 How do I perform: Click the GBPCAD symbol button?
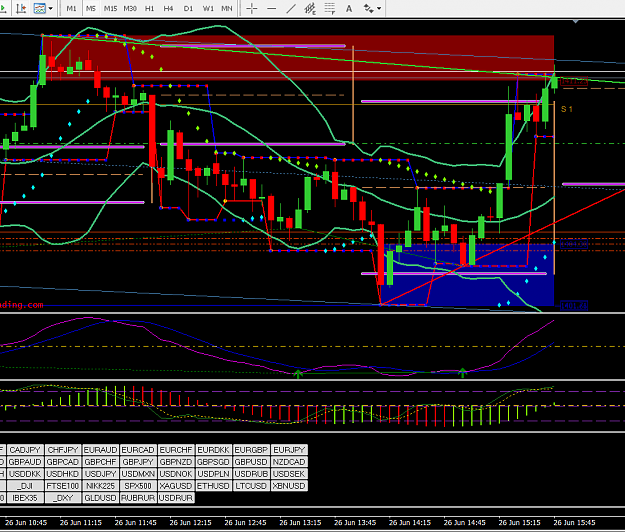[x=63, y=462]
